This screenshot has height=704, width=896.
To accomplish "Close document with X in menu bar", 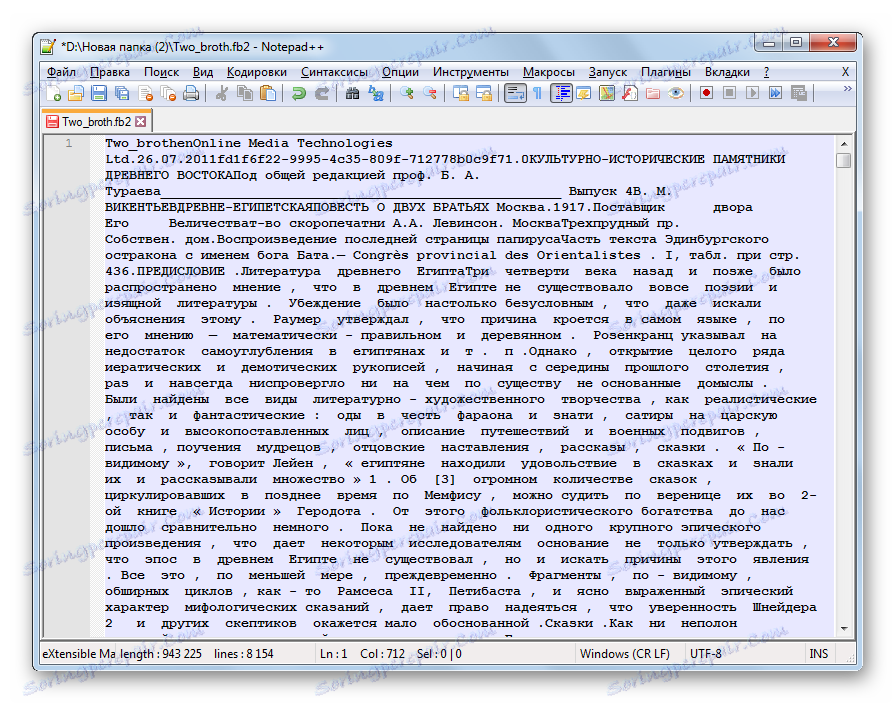I will click(x=845, y=72).
